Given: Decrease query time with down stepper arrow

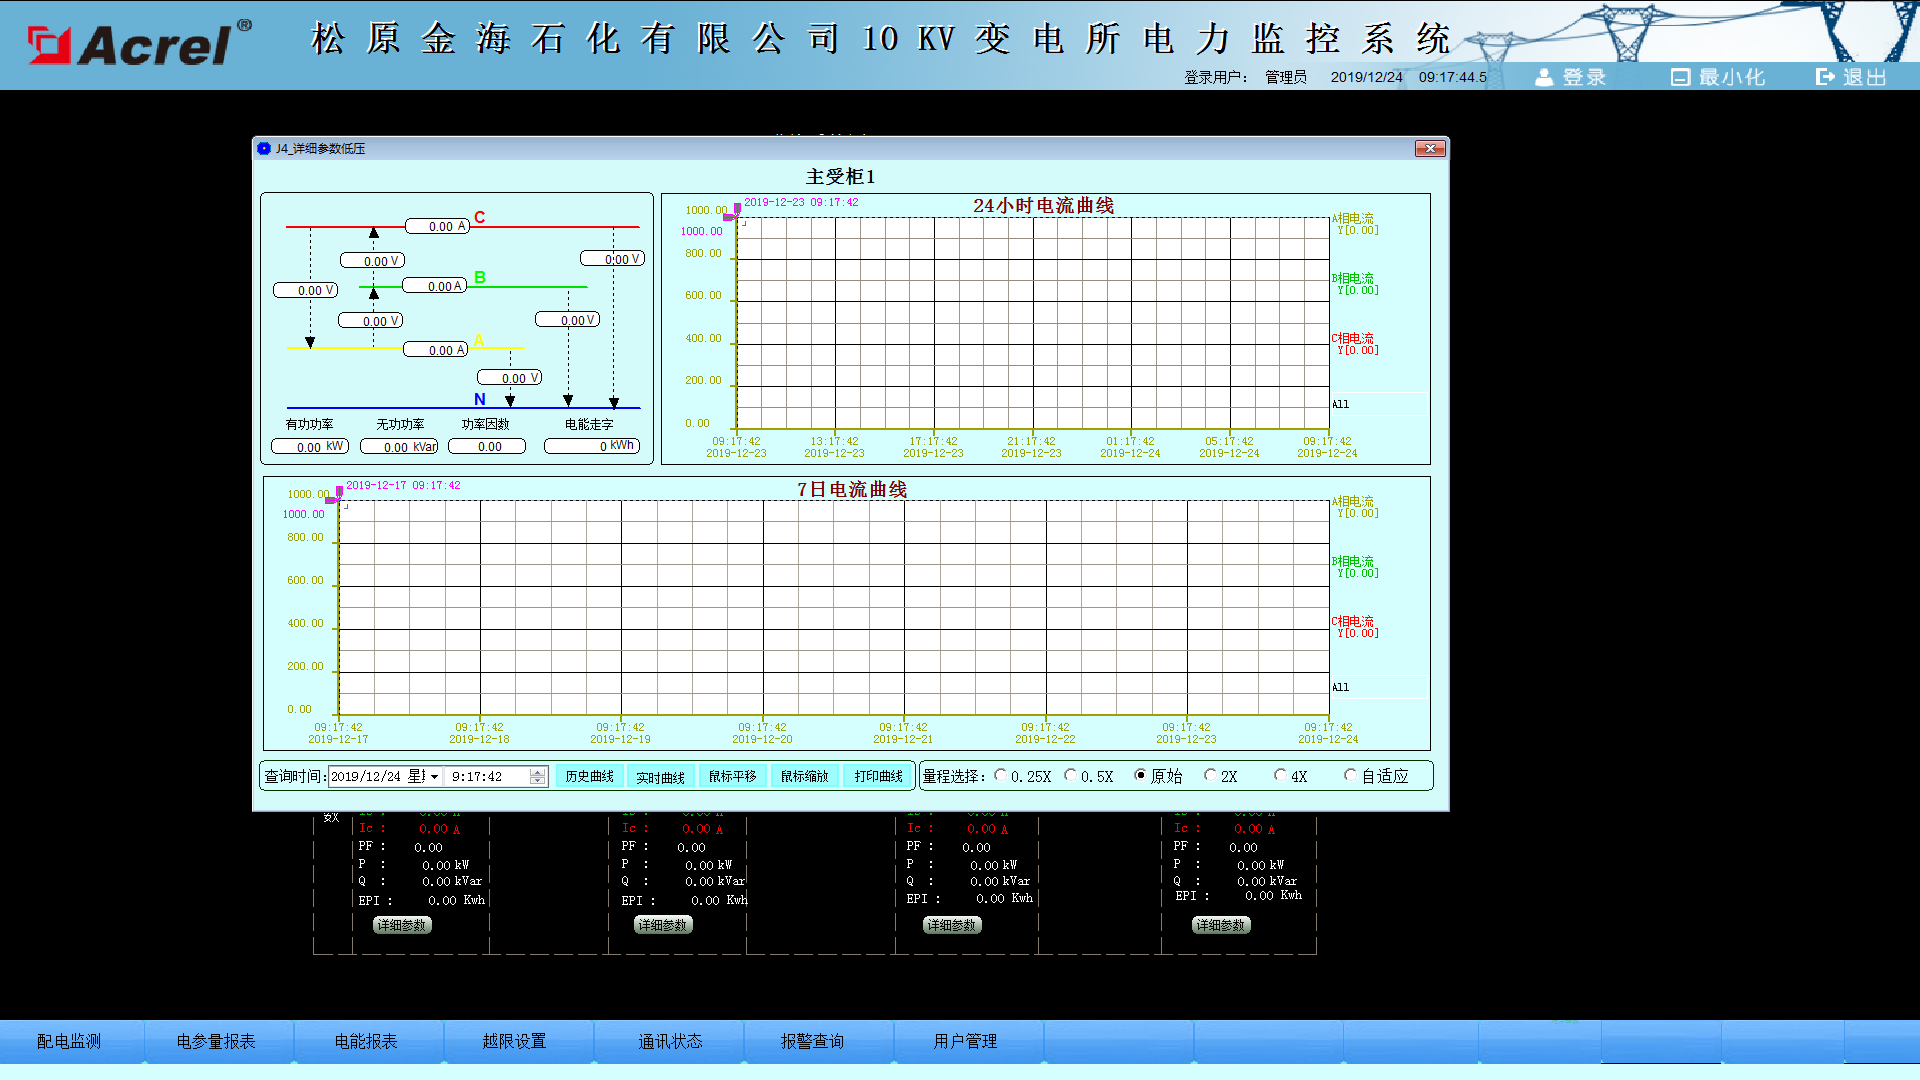Looking at the screenshot, I should [x=538, y=781].
